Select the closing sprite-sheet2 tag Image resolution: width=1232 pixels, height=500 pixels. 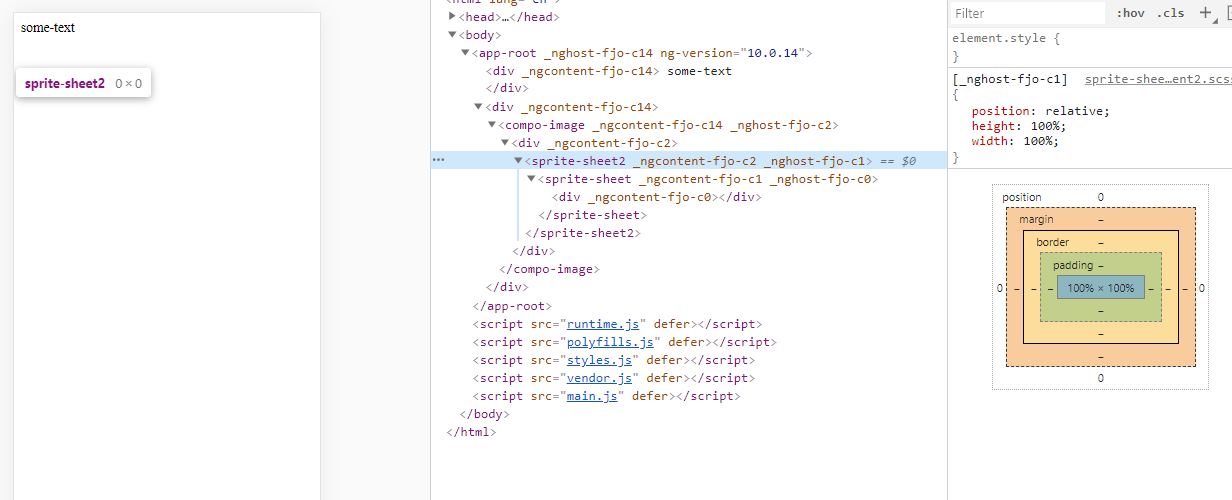[x=582, y=233]
